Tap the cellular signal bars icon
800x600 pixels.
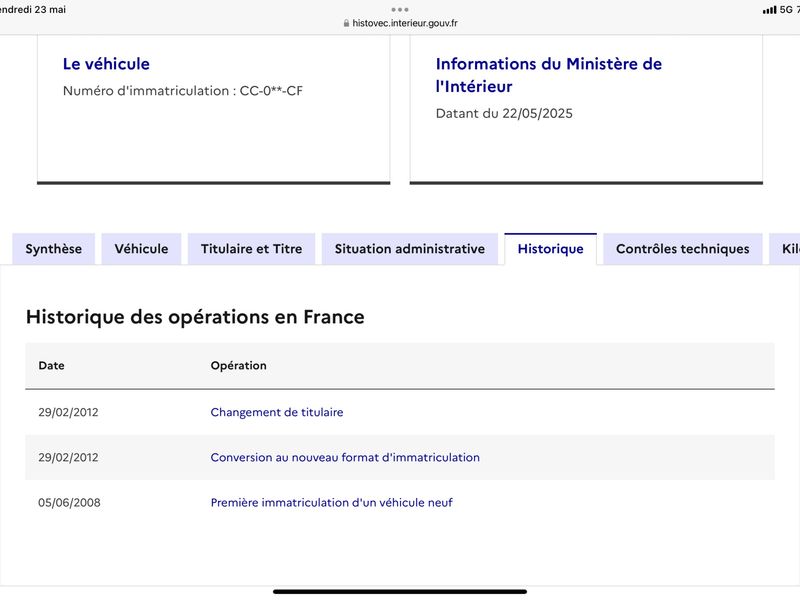click(x=769, y=10)
